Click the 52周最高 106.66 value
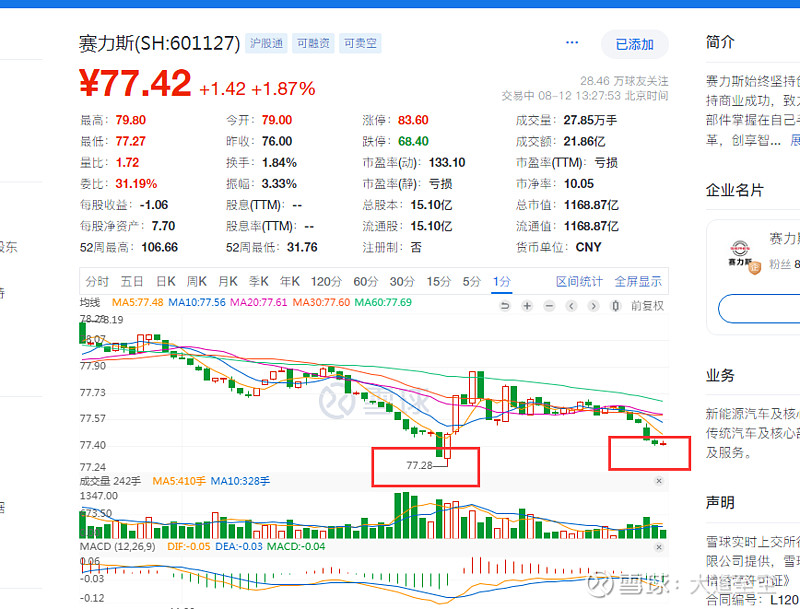Viewport: 800px width, 609px height. point(160,247)
